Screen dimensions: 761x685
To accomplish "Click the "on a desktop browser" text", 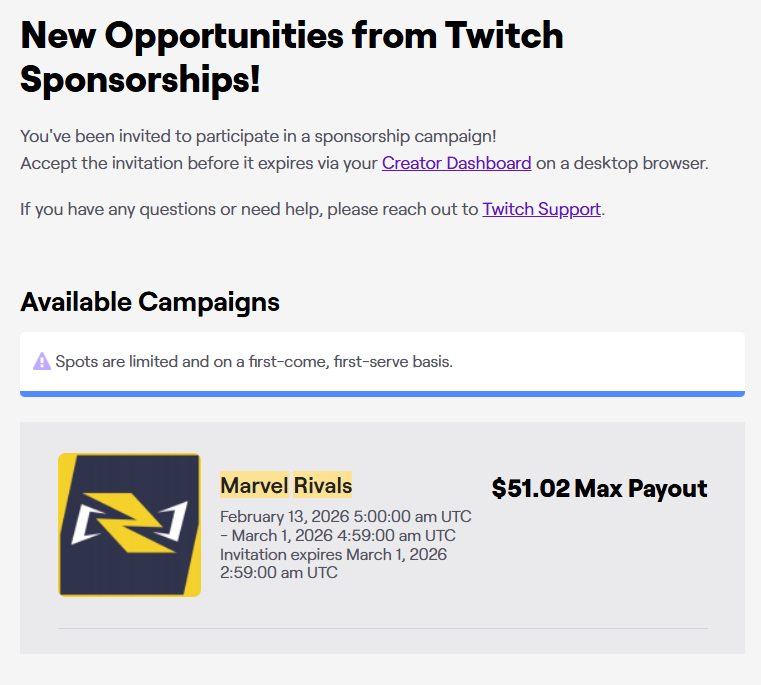I will (x=621, y=163).
